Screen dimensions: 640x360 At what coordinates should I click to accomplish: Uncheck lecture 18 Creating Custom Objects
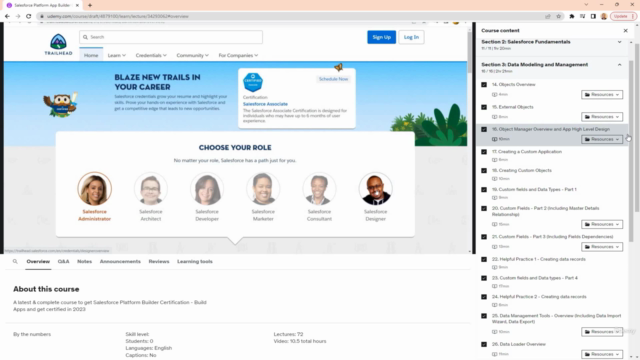coord(484,171)
